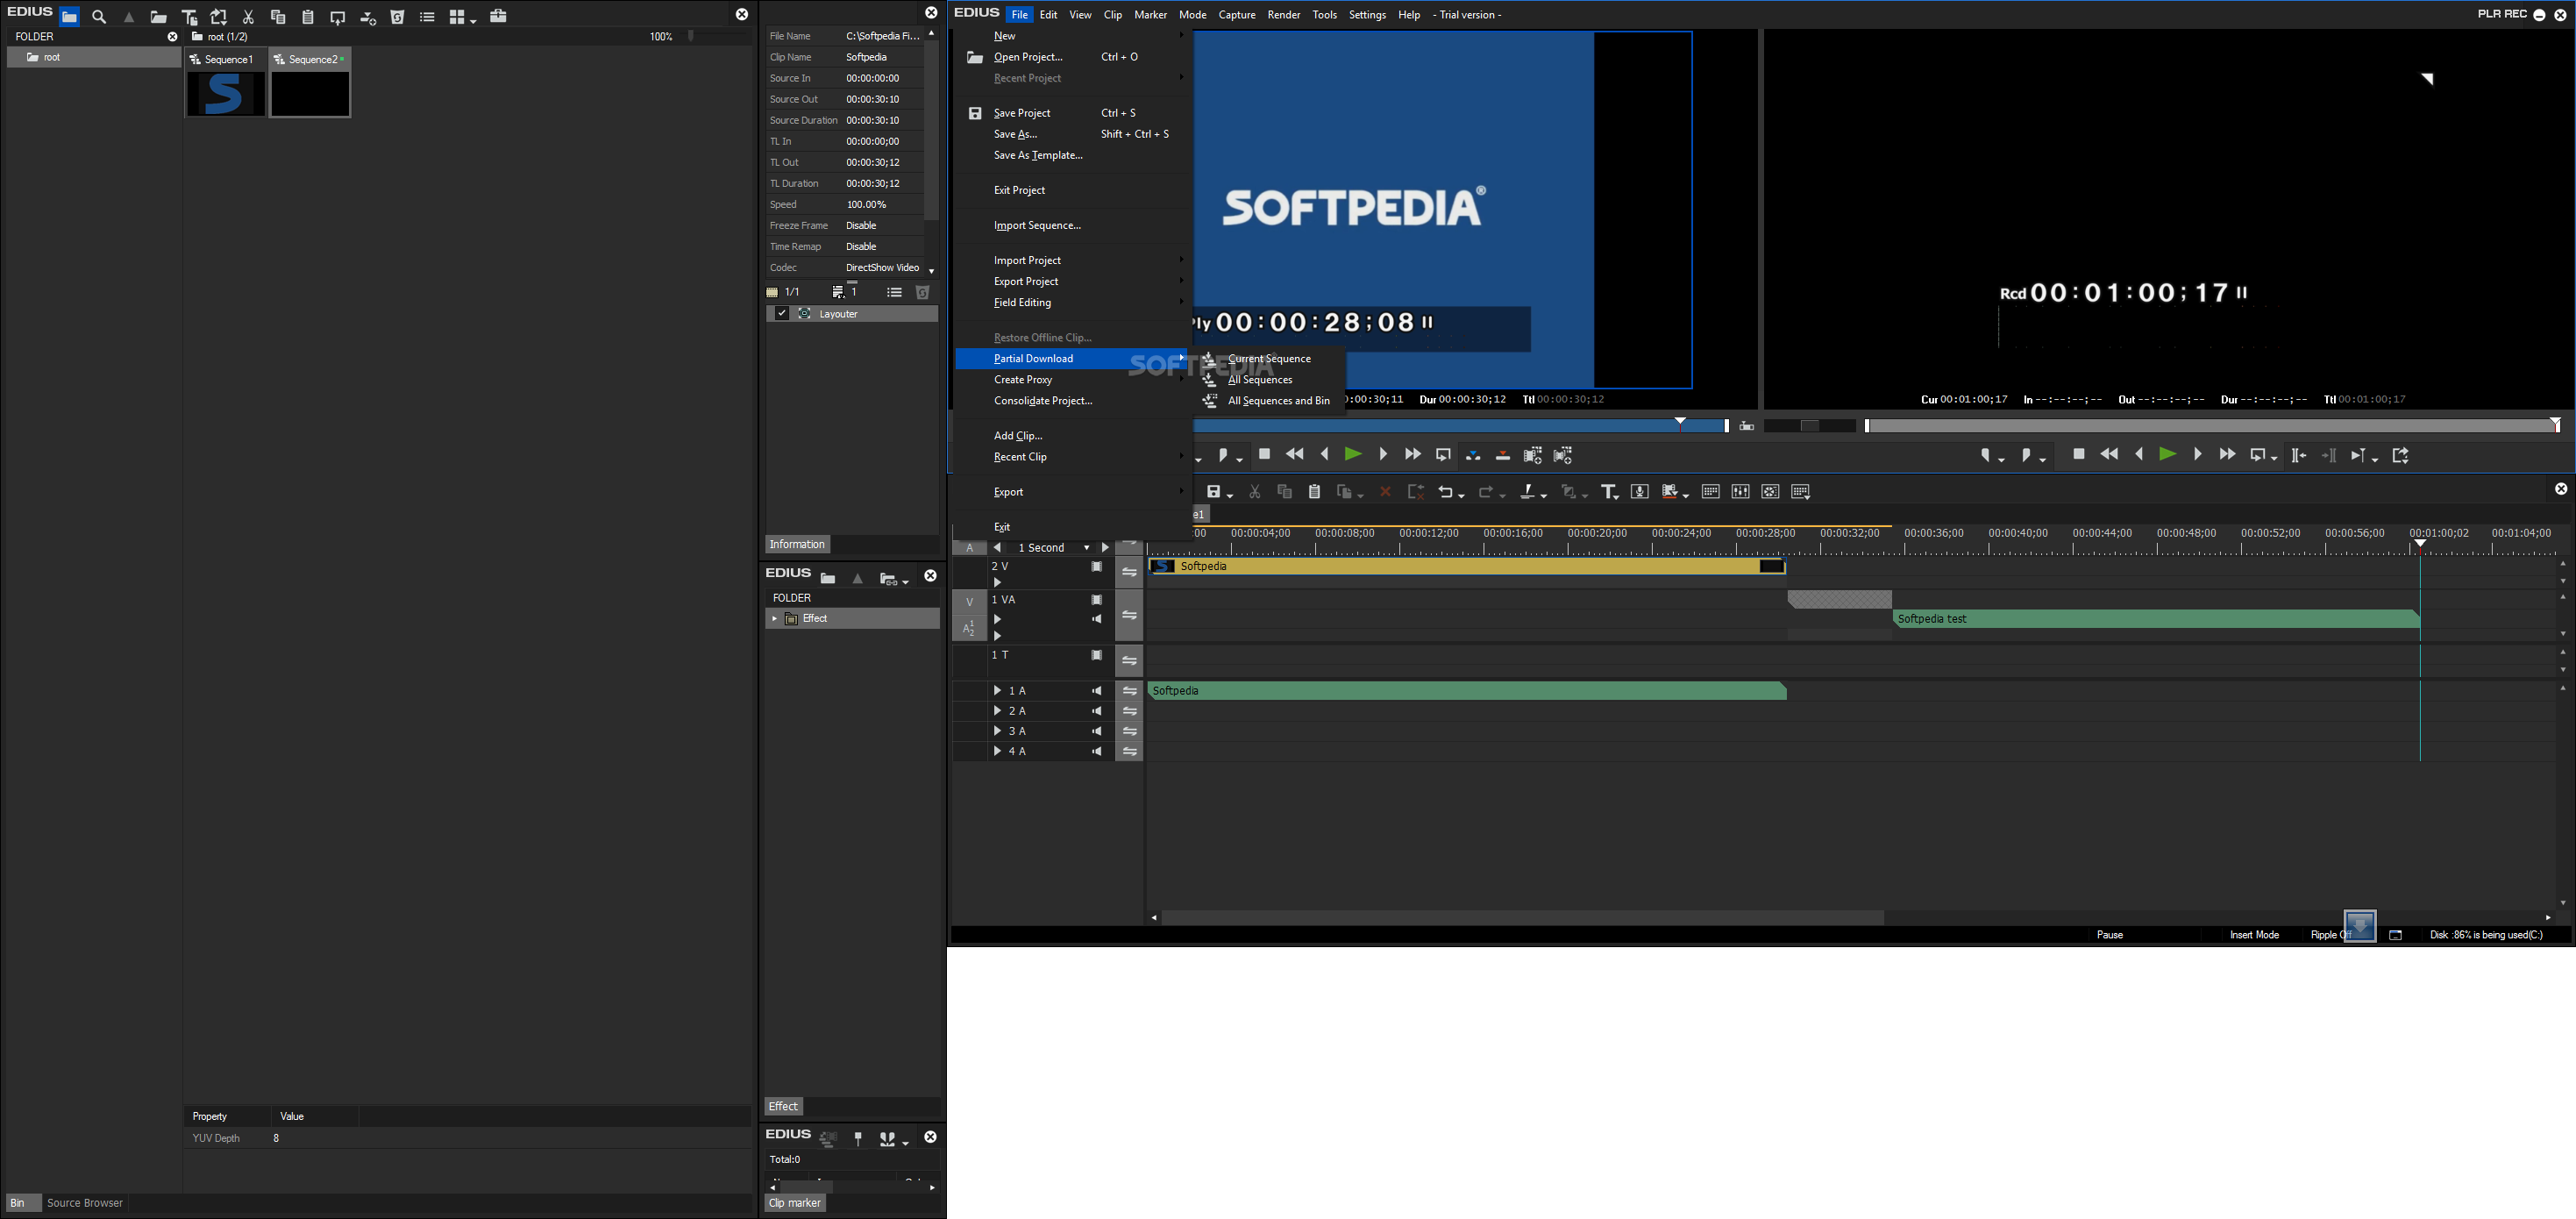Image resolution: width=2576 pixels, height=1219 pixels.
Task: Mute the 2 A audio track
Action: [1097, 711]
